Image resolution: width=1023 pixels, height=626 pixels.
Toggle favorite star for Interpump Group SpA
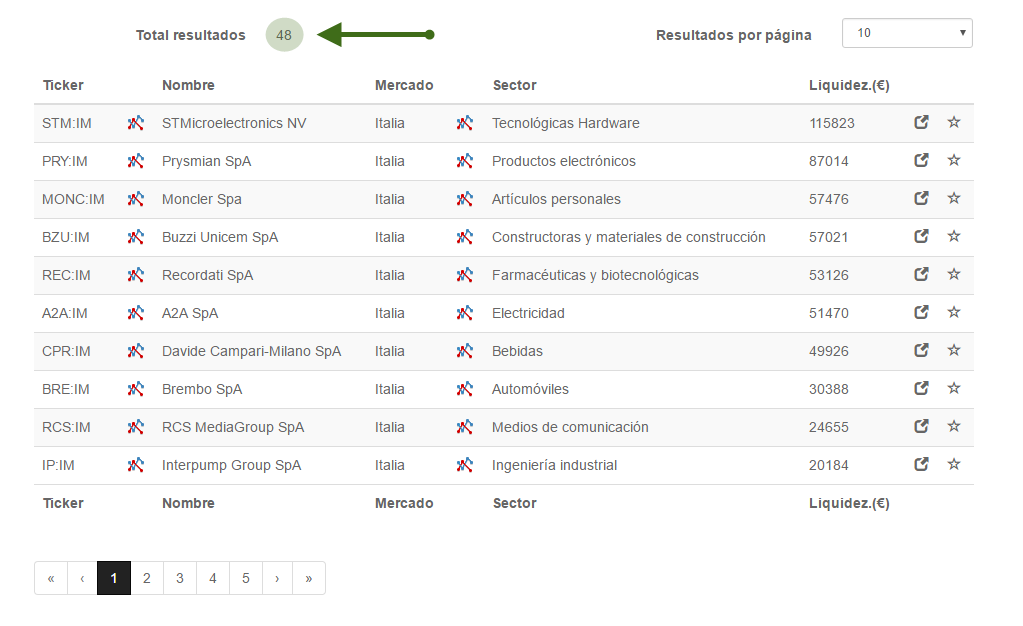point(954,464)
